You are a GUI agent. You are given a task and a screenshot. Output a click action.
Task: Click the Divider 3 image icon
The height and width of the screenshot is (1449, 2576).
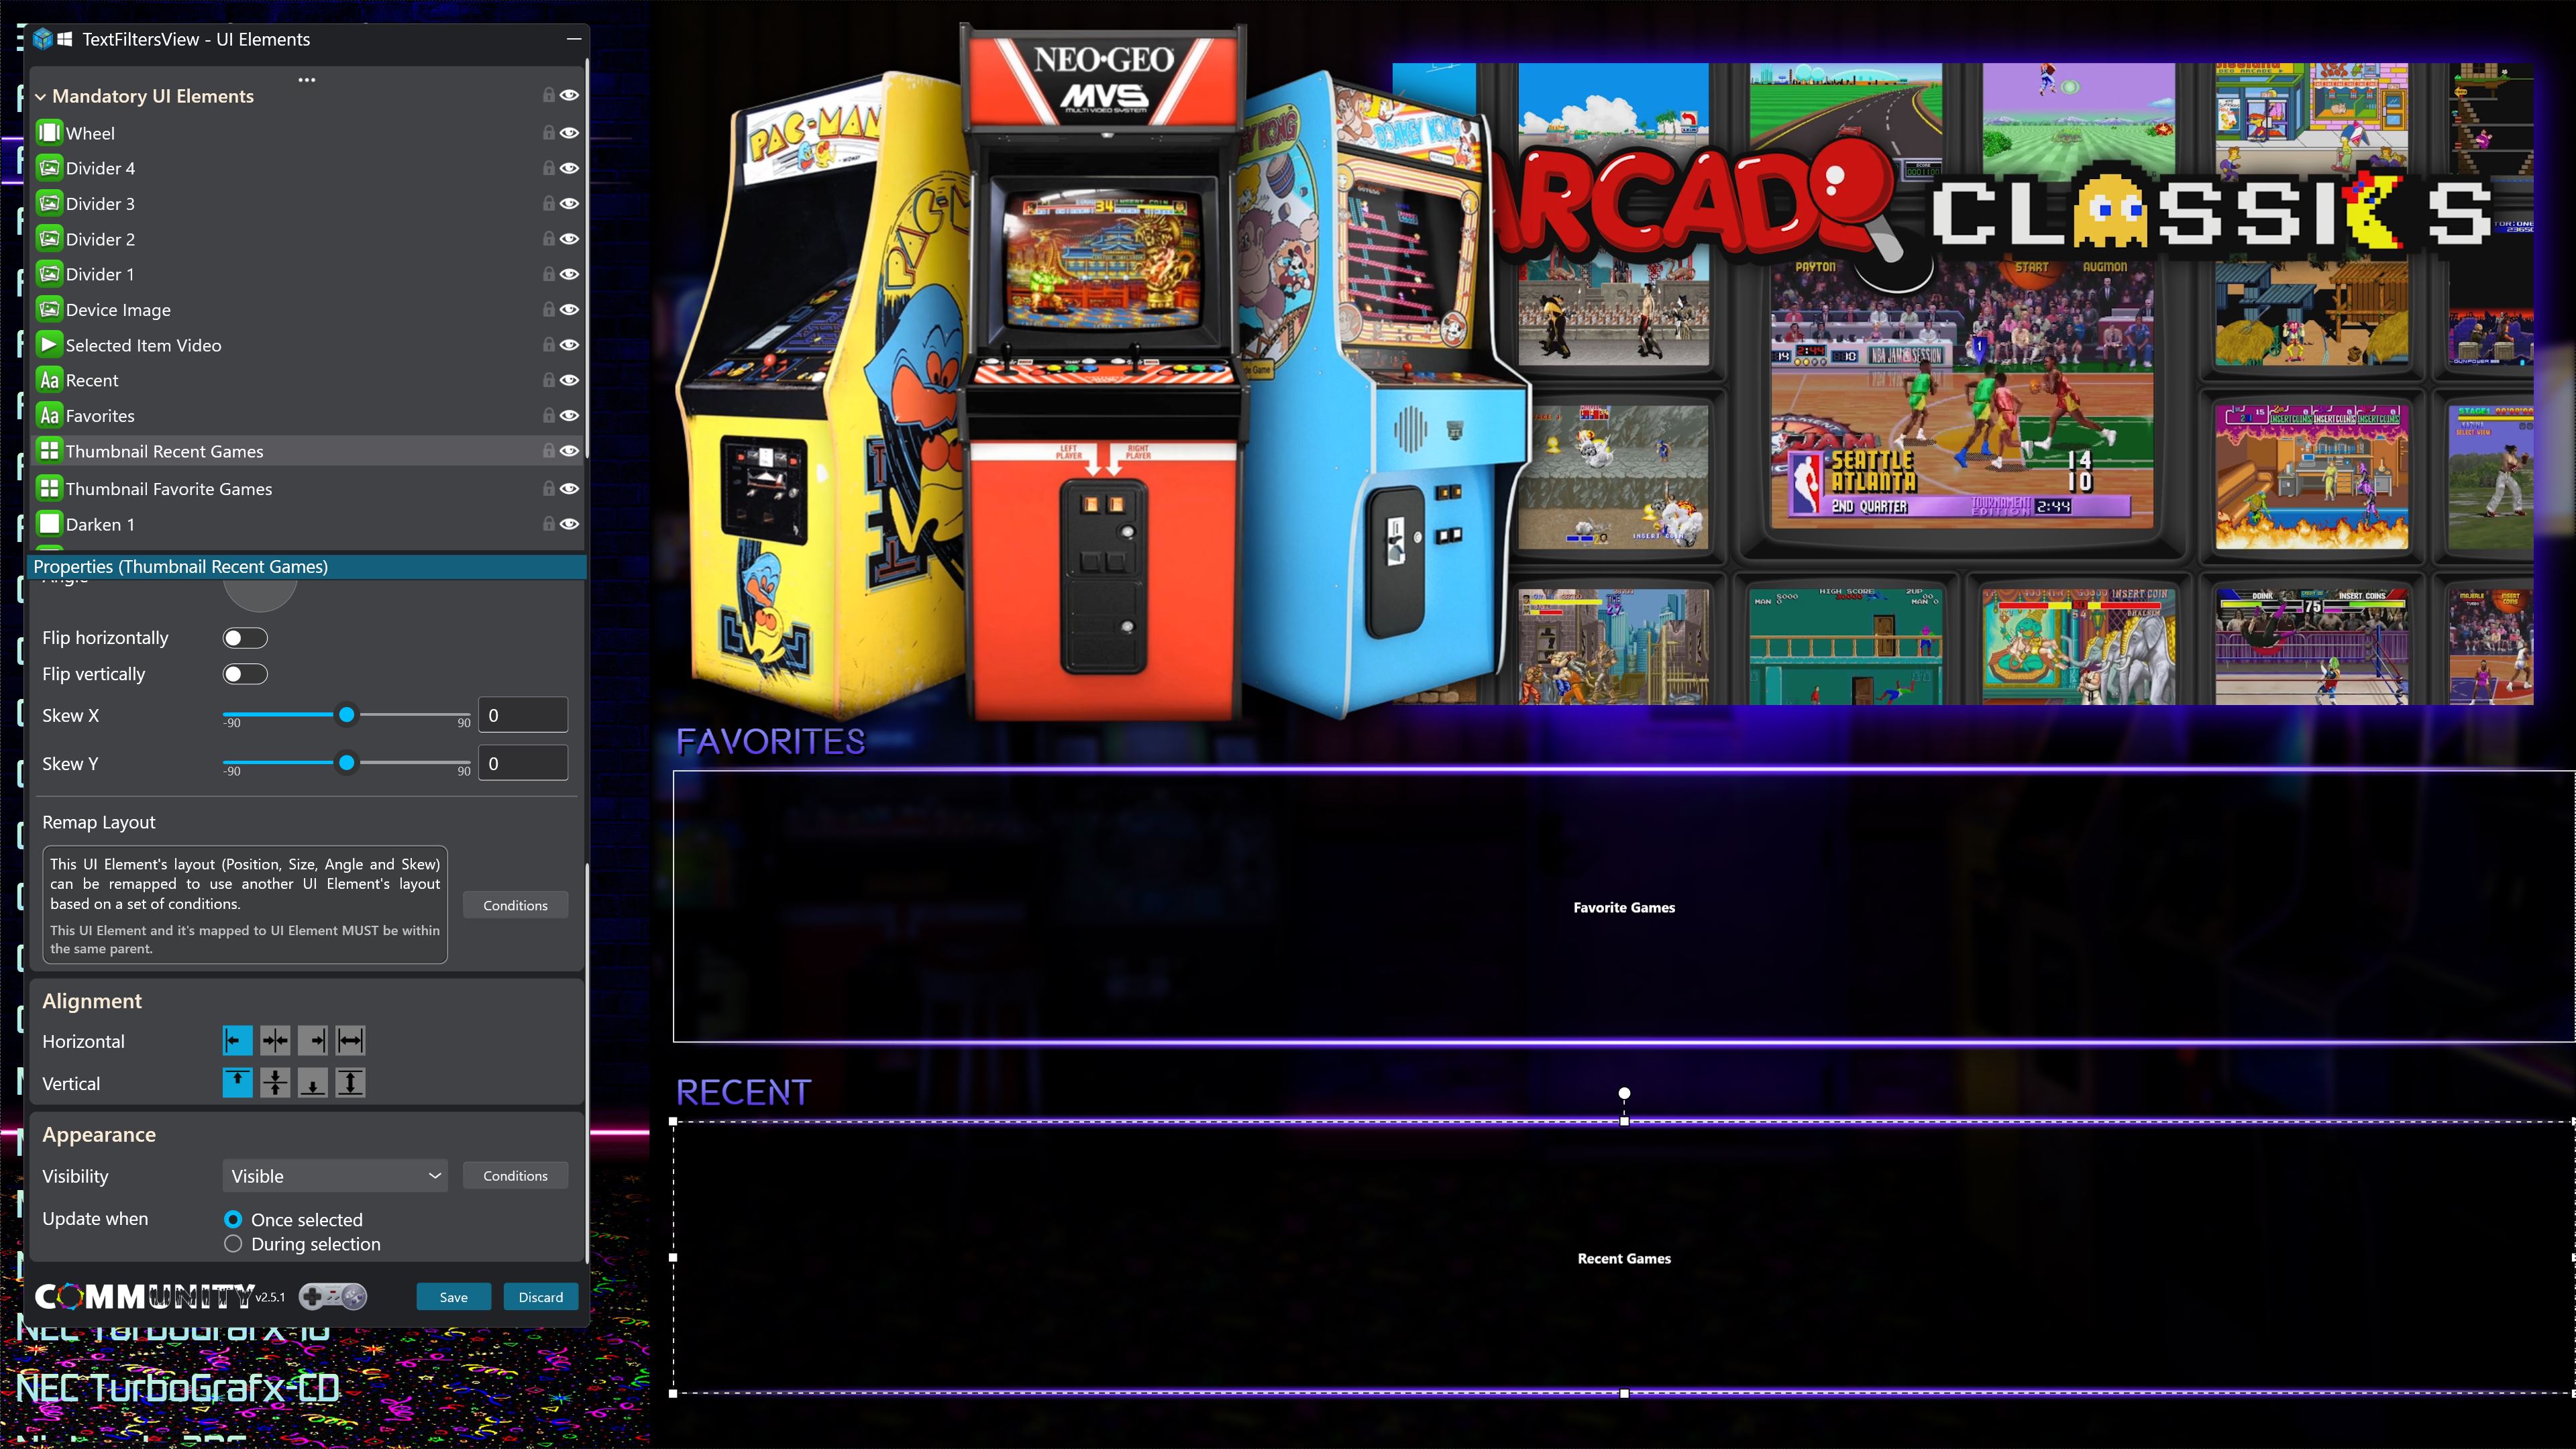tap(49, 203)
